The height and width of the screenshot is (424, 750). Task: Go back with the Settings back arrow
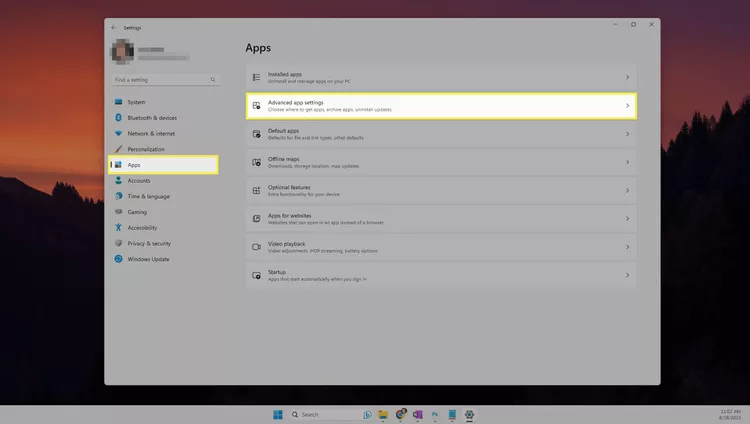click(x=113, y=28)
